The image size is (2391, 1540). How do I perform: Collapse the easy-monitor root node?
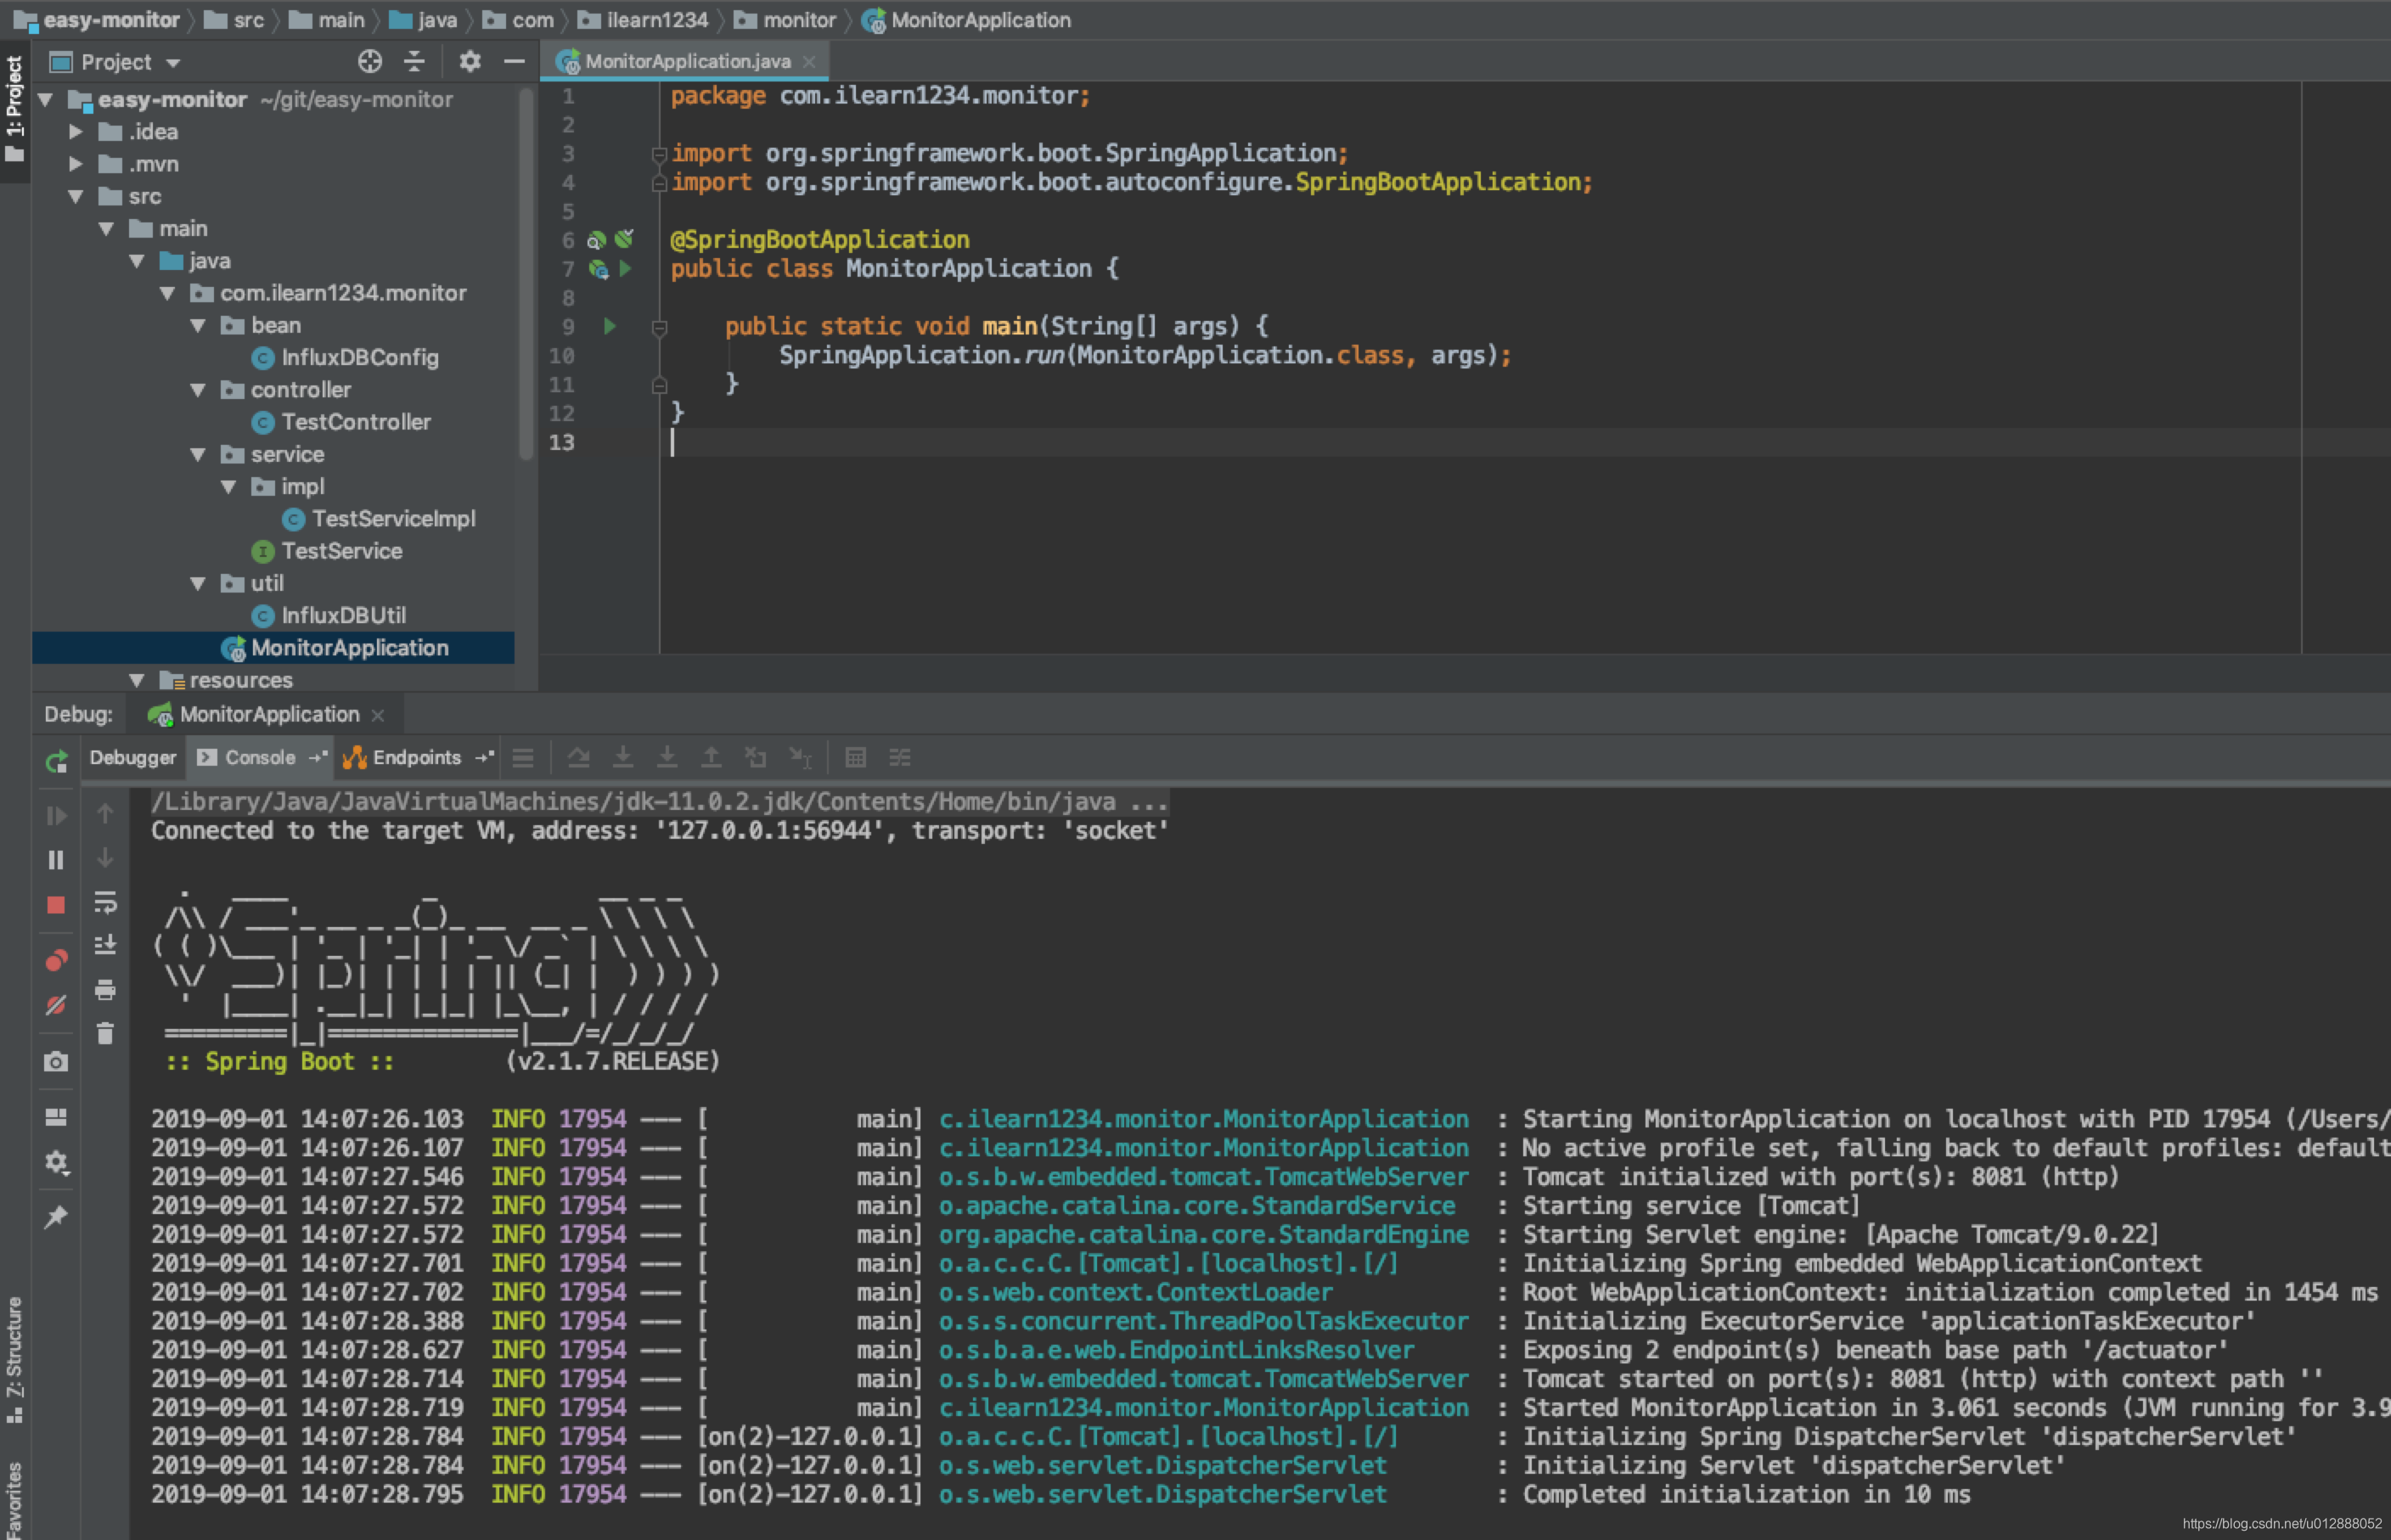[x=45, y=99]
